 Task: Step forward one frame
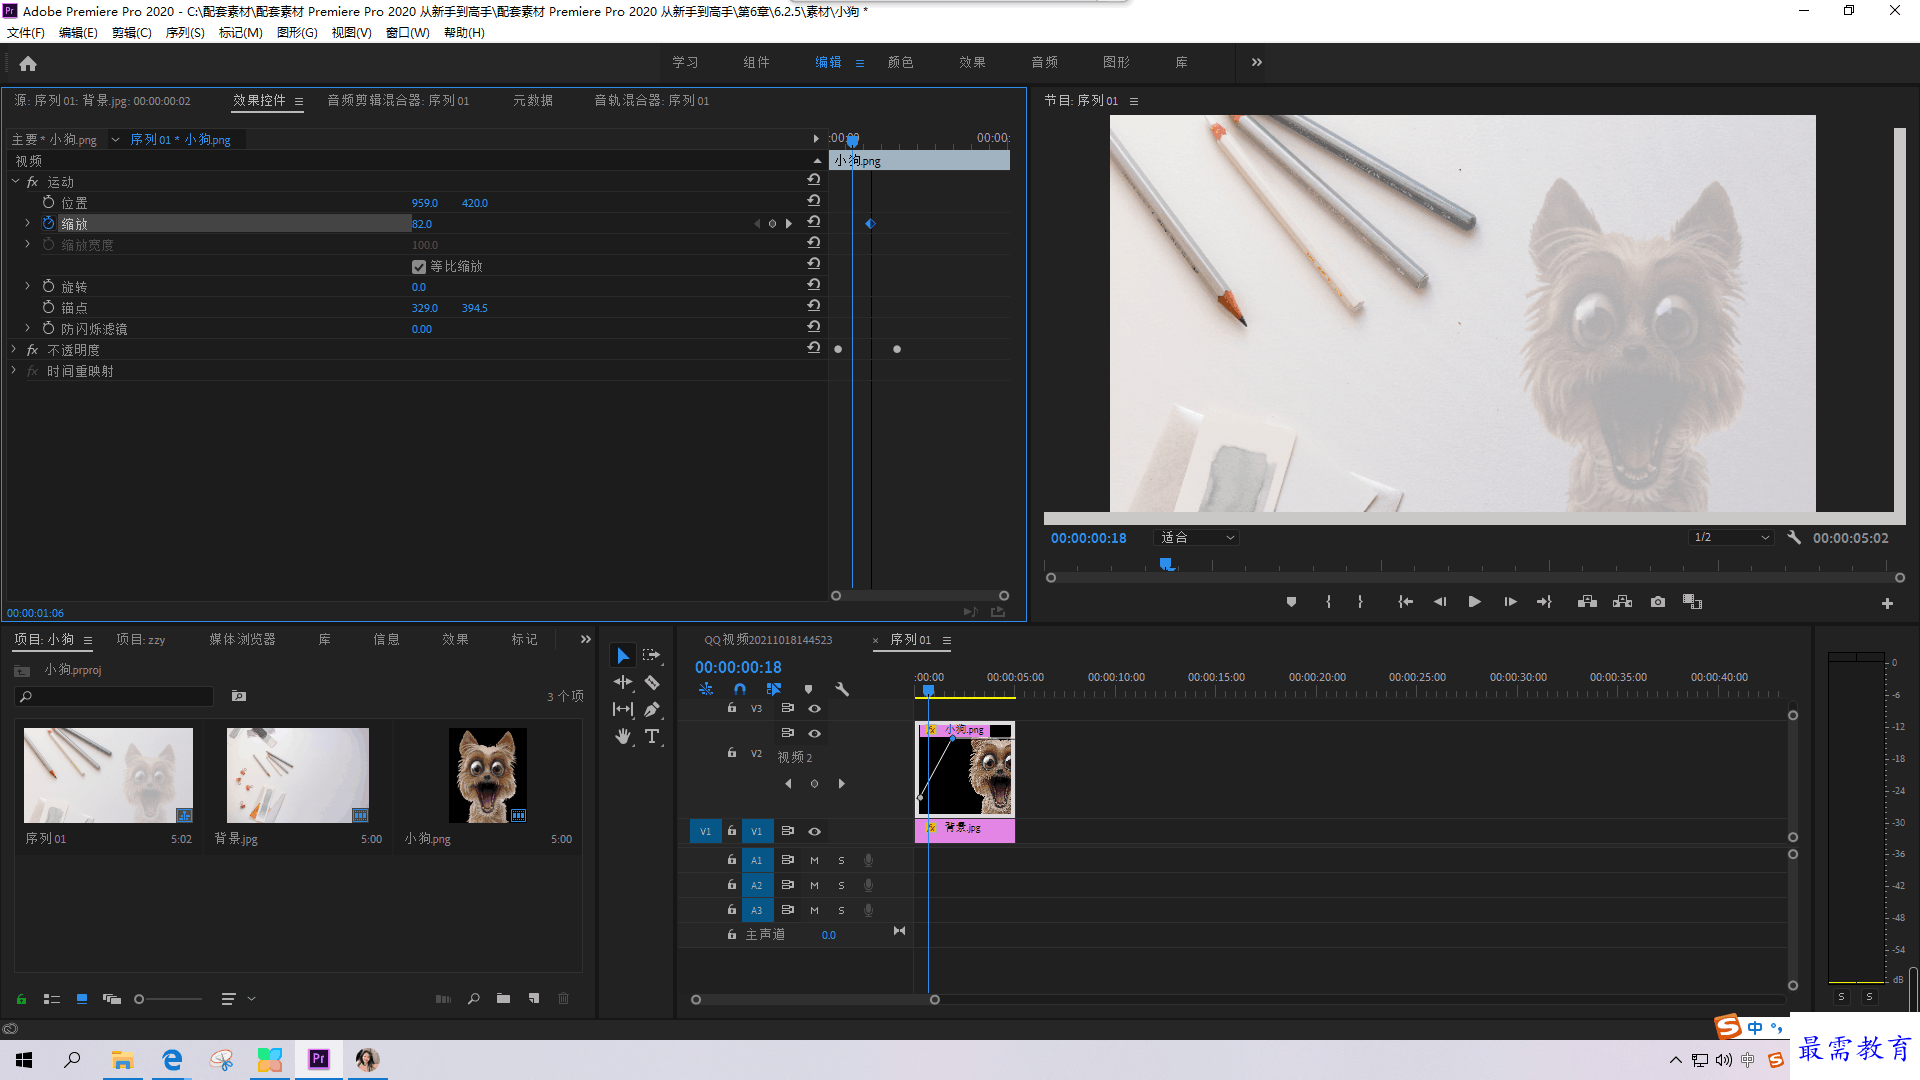[1510, 602]
